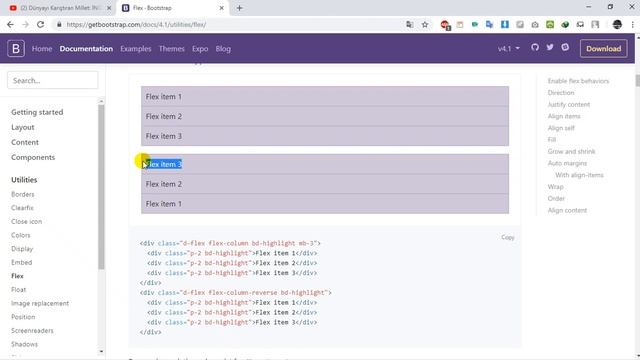Viewport: 640px width, 360px height.
Task: Jump to the Align items section
Action: coord(564,116)
